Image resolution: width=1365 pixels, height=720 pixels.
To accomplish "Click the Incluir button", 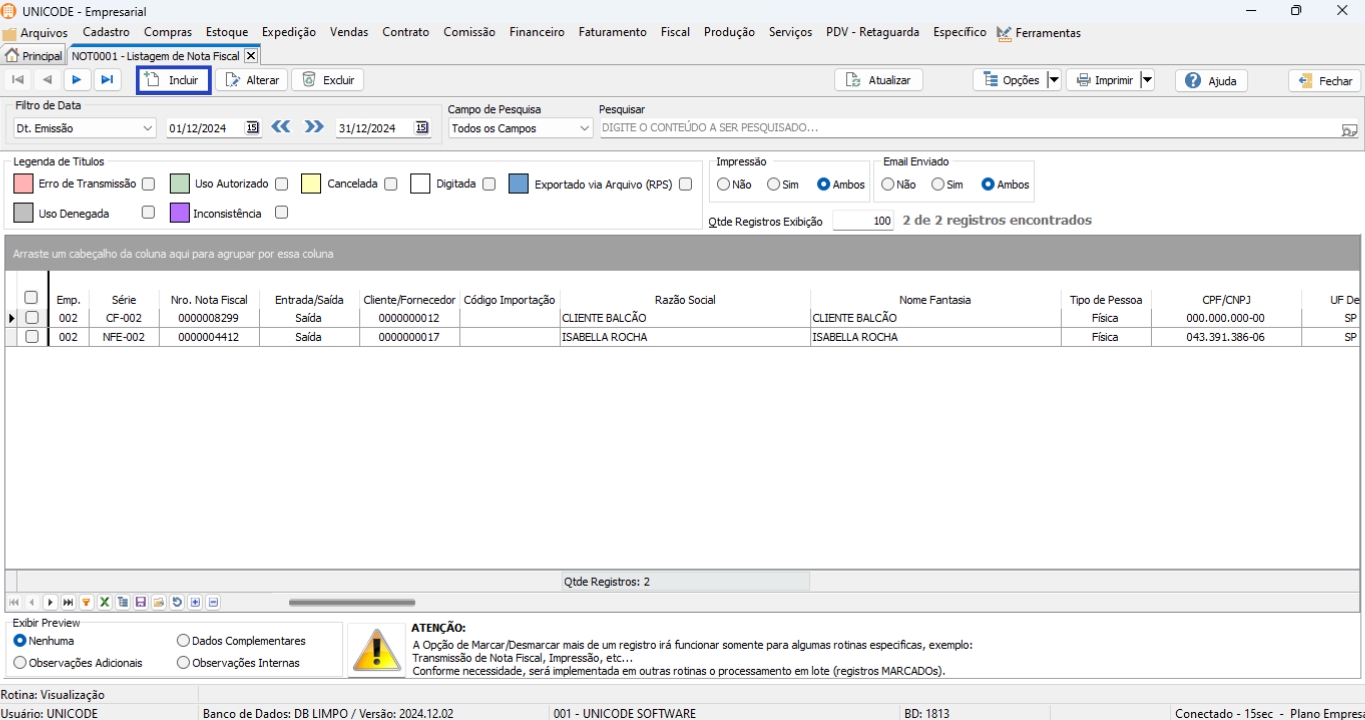I will tap(173, 80).
